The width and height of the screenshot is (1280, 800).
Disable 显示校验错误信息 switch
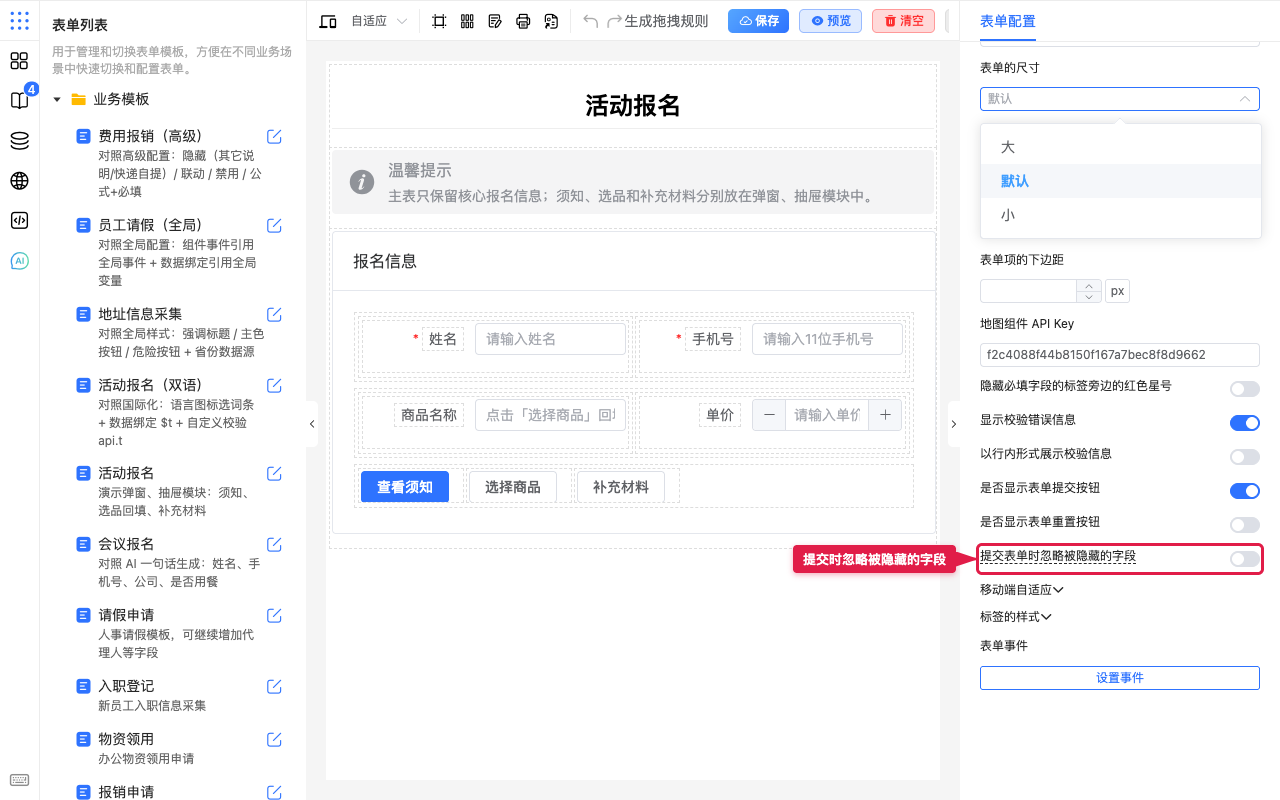1244,423
